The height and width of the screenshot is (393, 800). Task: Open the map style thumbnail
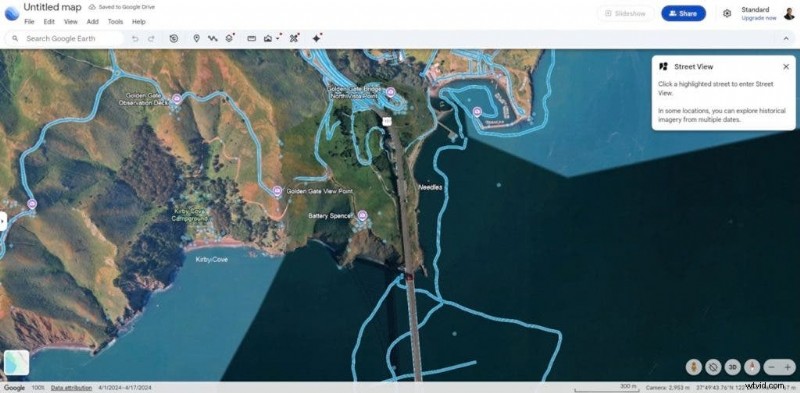tap(16, 362)
